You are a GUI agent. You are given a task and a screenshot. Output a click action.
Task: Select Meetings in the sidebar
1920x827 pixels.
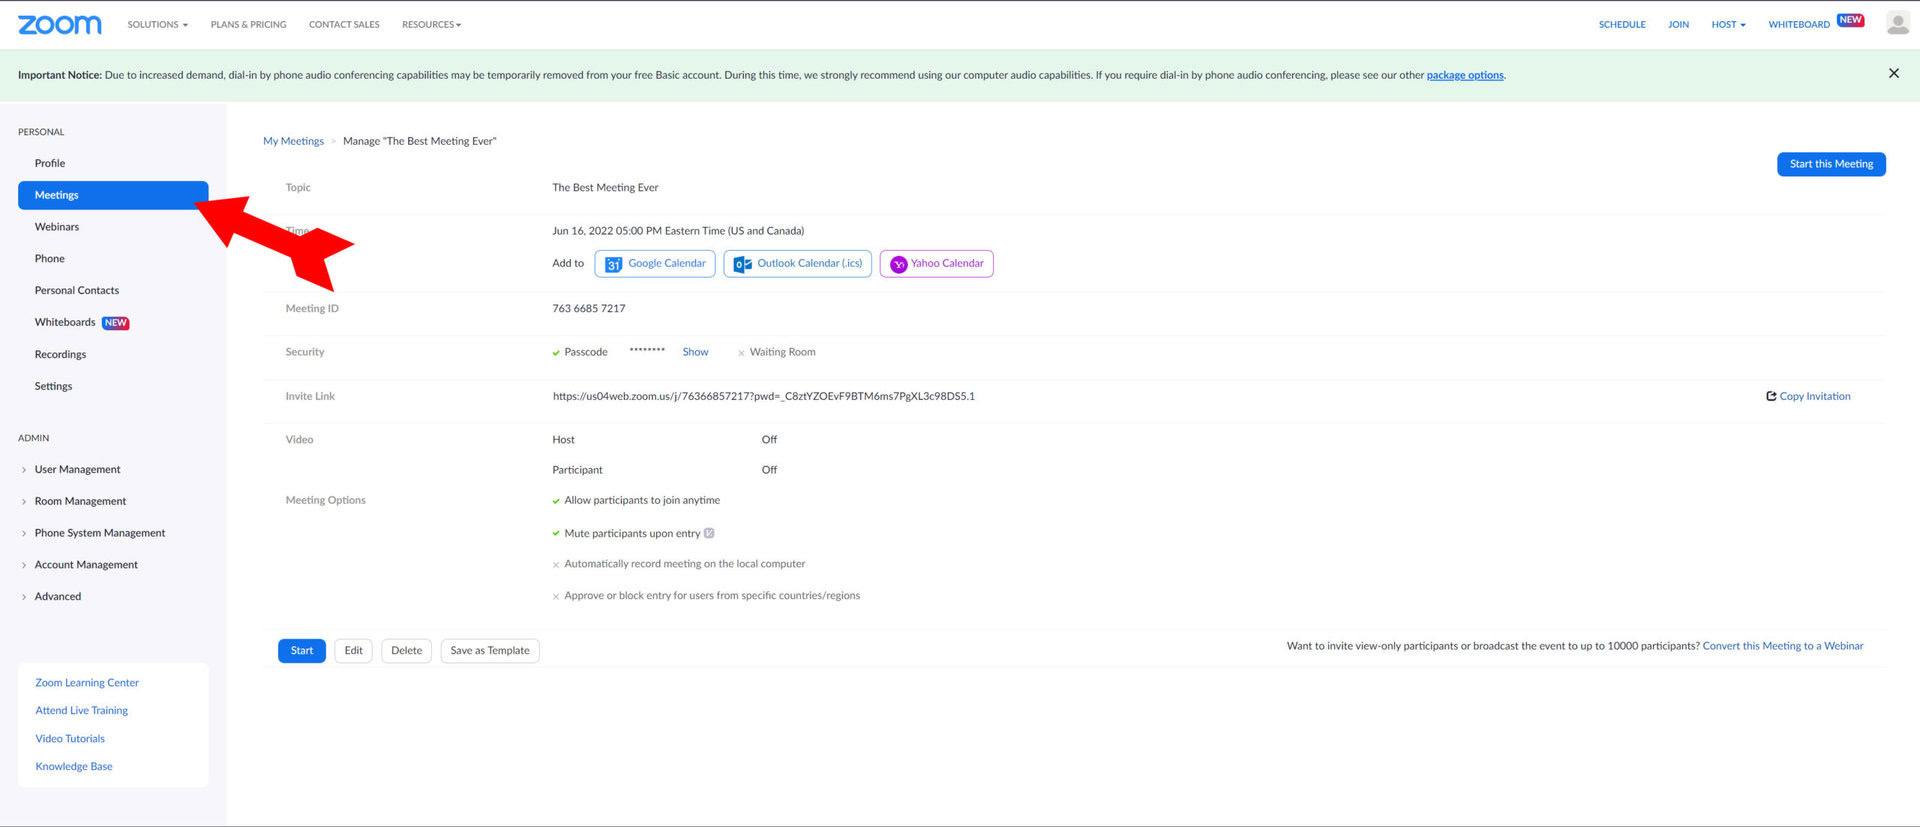(113, 195)
